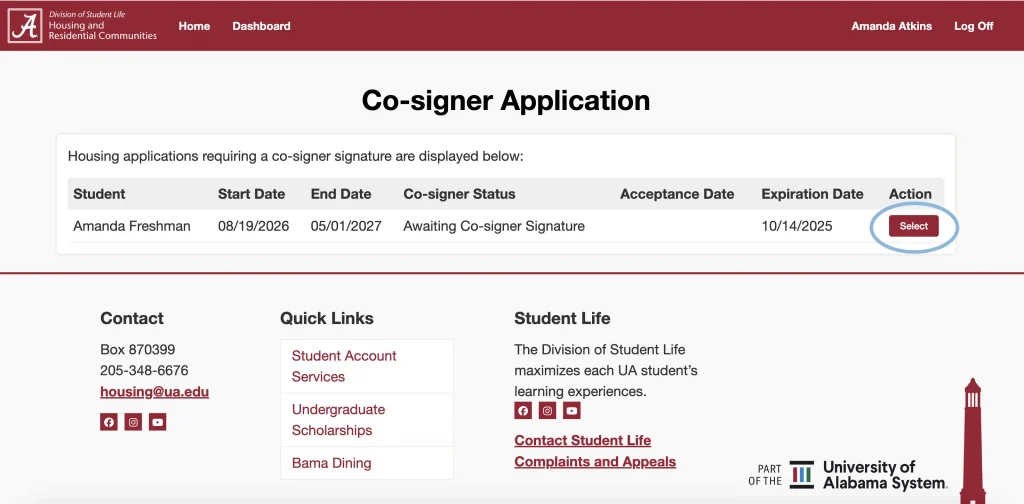Open Complaints and Appeals link

click(595, 461)
